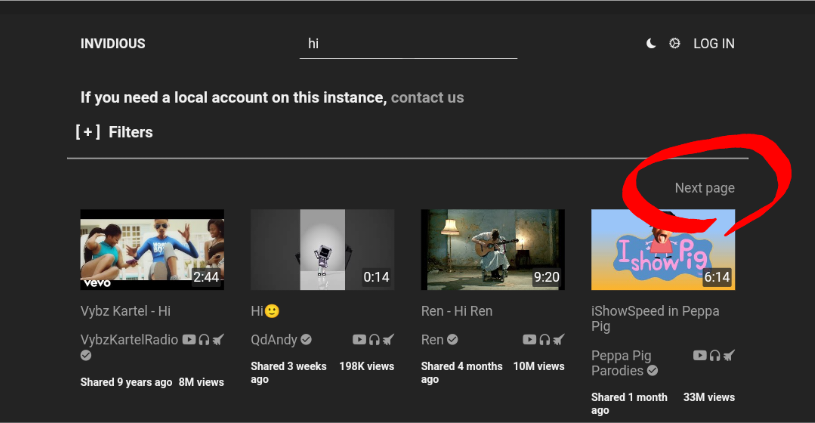Open Ren video on YouTube icon
Image resolution: width=815 pixels, height=423 pixels.
pyautogui.click(x=530, y=340)
